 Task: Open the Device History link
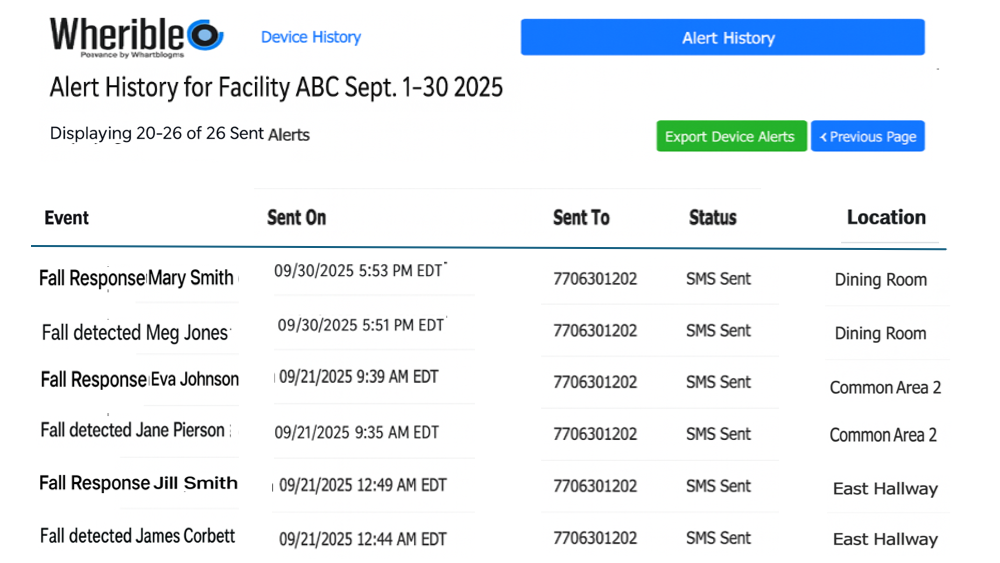(311, 38)
